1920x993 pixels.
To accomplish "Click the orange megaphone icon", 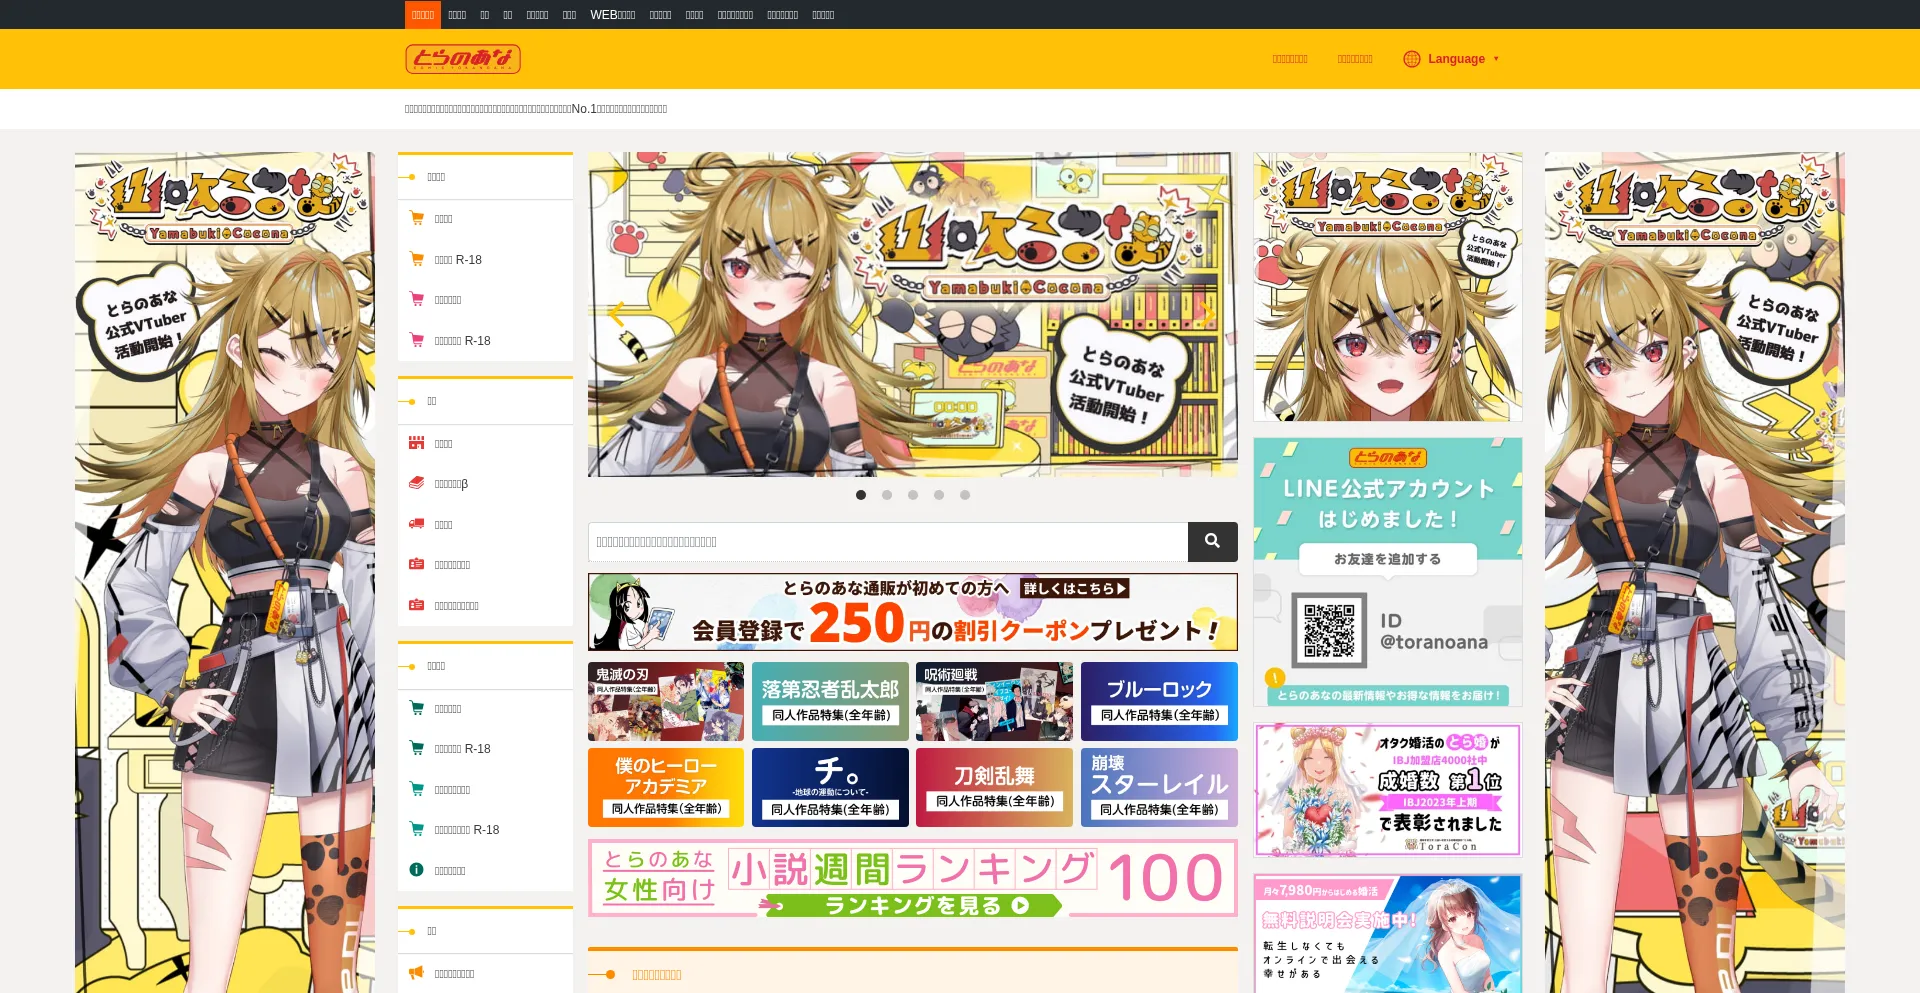I will pos(417,973).
